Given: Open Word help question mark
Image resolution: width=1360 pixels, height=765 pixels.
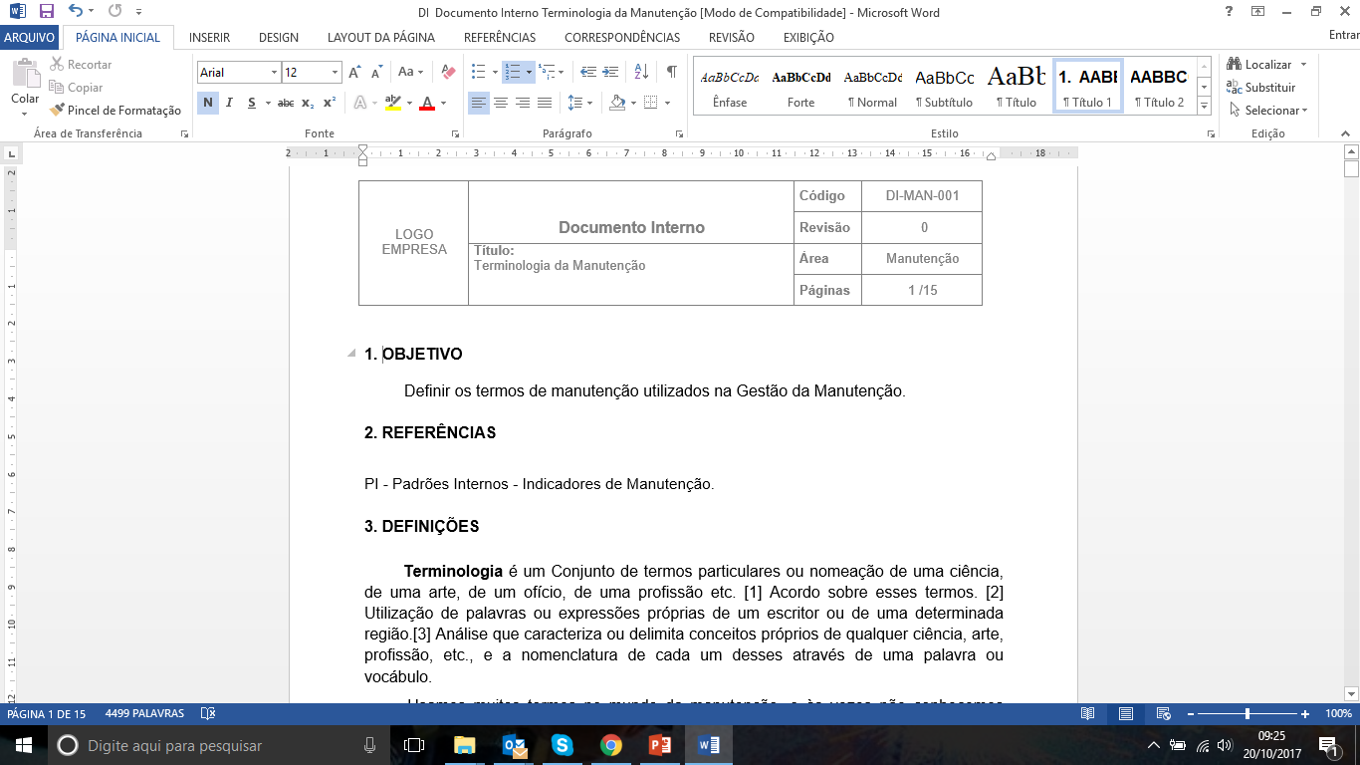Looking at the screenshot, I should tap(1229, 12).
